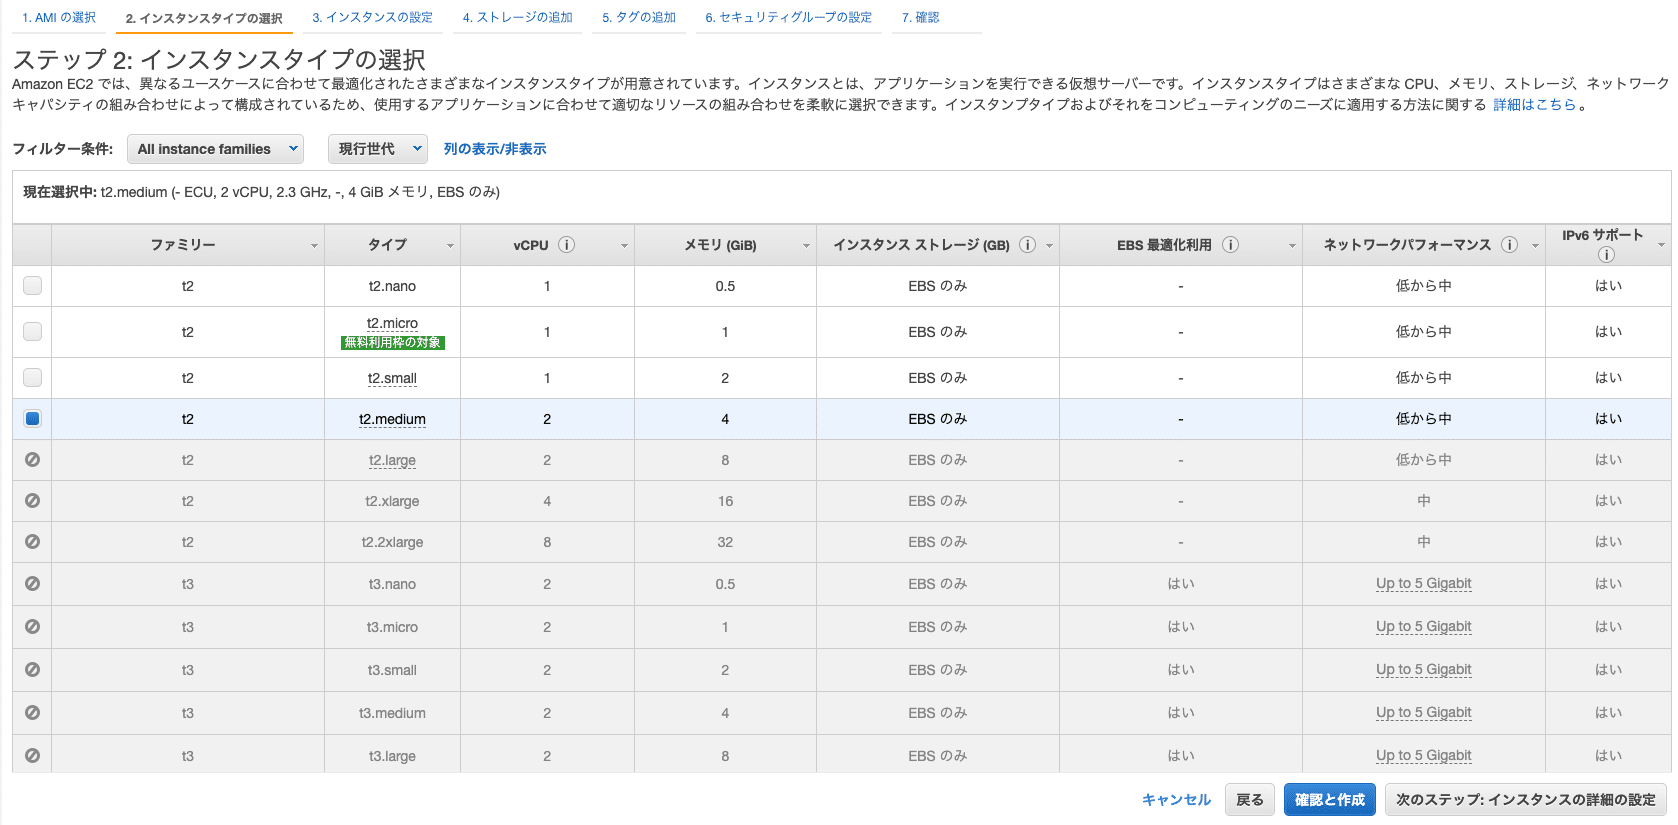Image resolution: width=1678 pixels, height=825 pixels.
Task: Select the t2.nano instance checkbox
Action: tap(32, 286)
